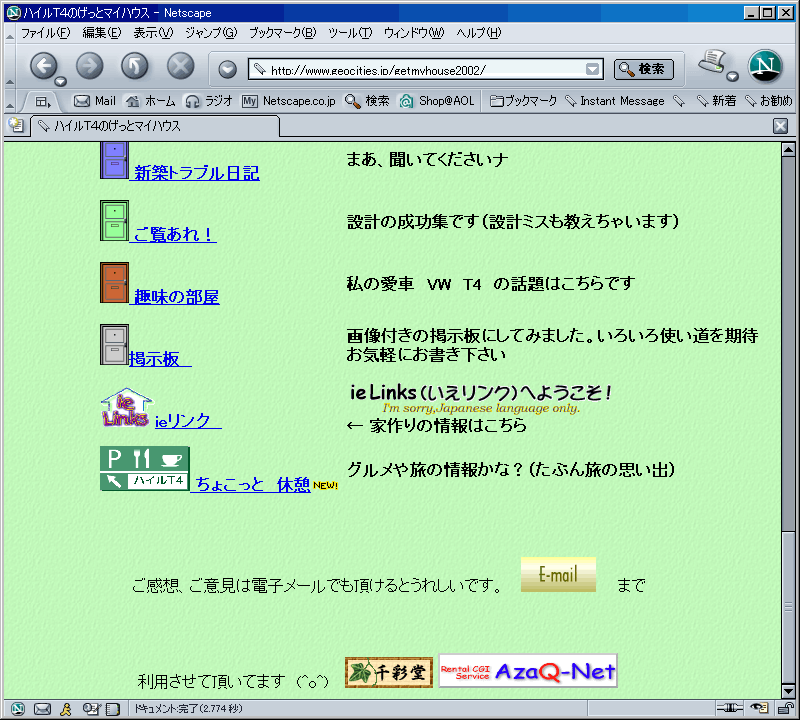Open the round dropdown button left of URL bar

228,69
